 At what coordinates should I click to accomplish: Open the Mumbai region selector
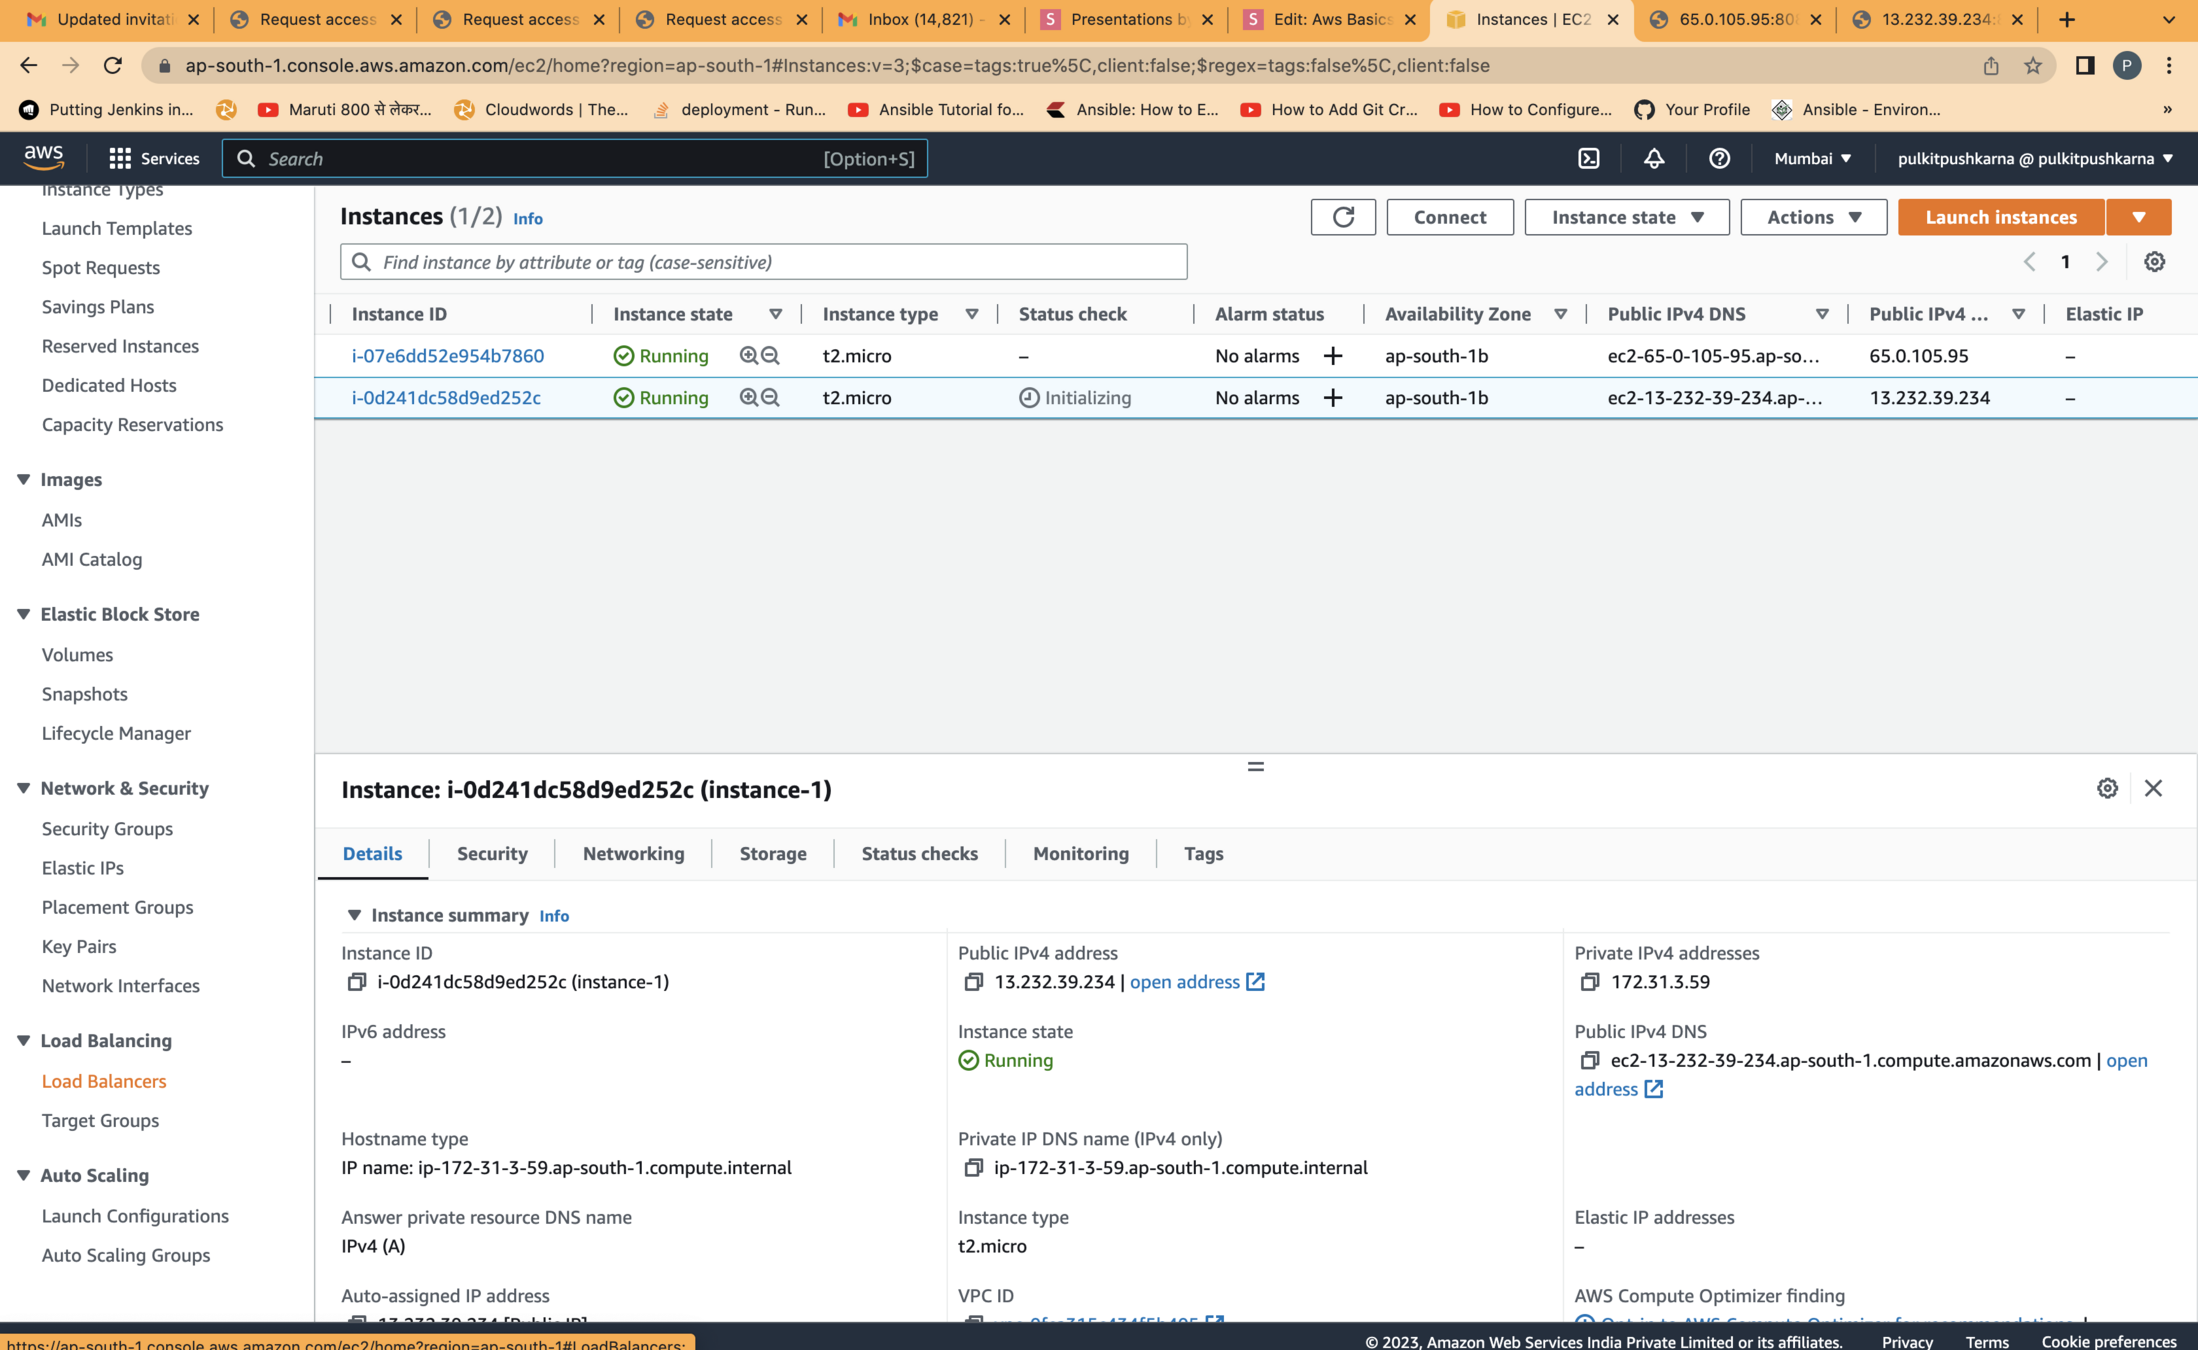pos(1812,159)
